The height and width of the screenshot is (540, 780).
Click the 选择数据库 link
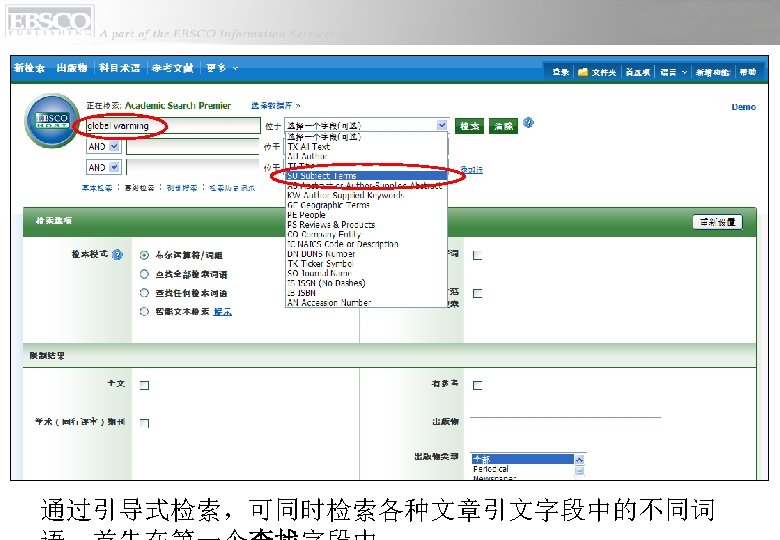click(x=276, y=105)
